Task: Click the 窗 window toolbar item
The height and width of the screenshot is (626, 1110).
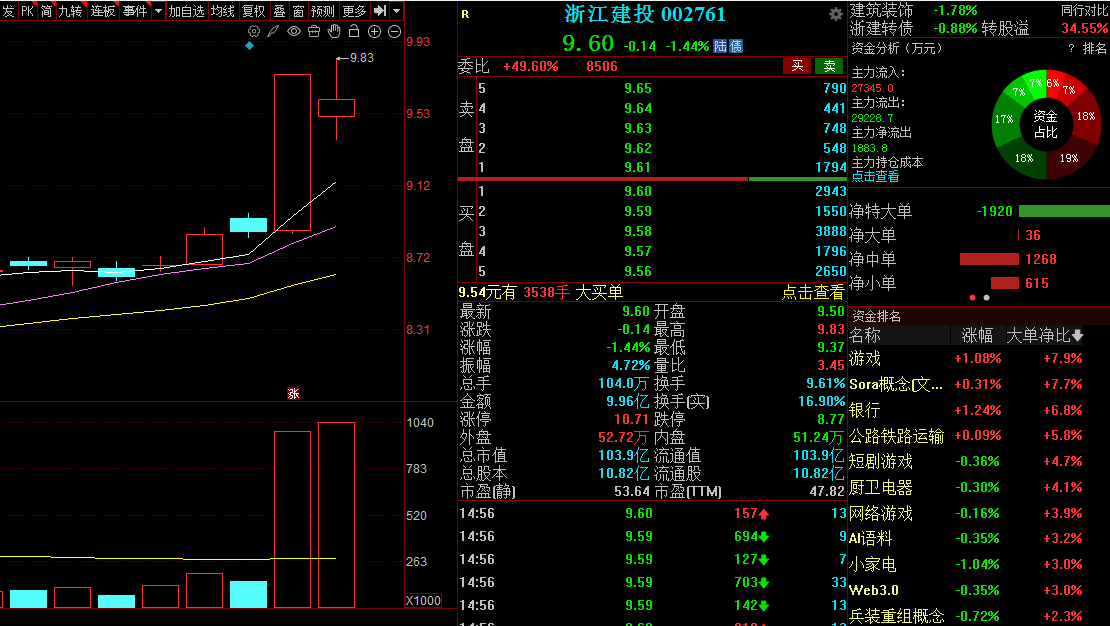Action: [298, 11]
